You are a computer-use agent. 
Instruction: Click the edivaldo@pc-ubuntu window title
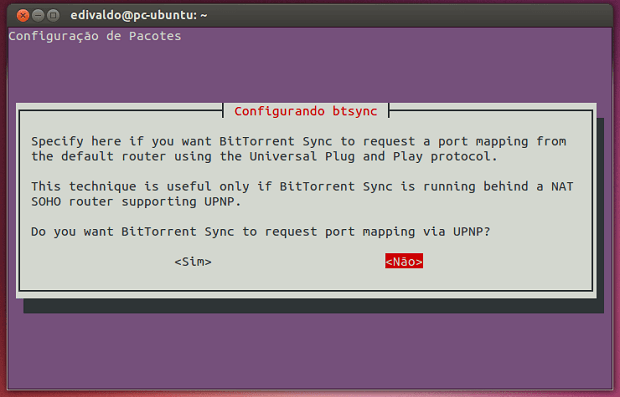pyautogui.click(x=139, y=15)
